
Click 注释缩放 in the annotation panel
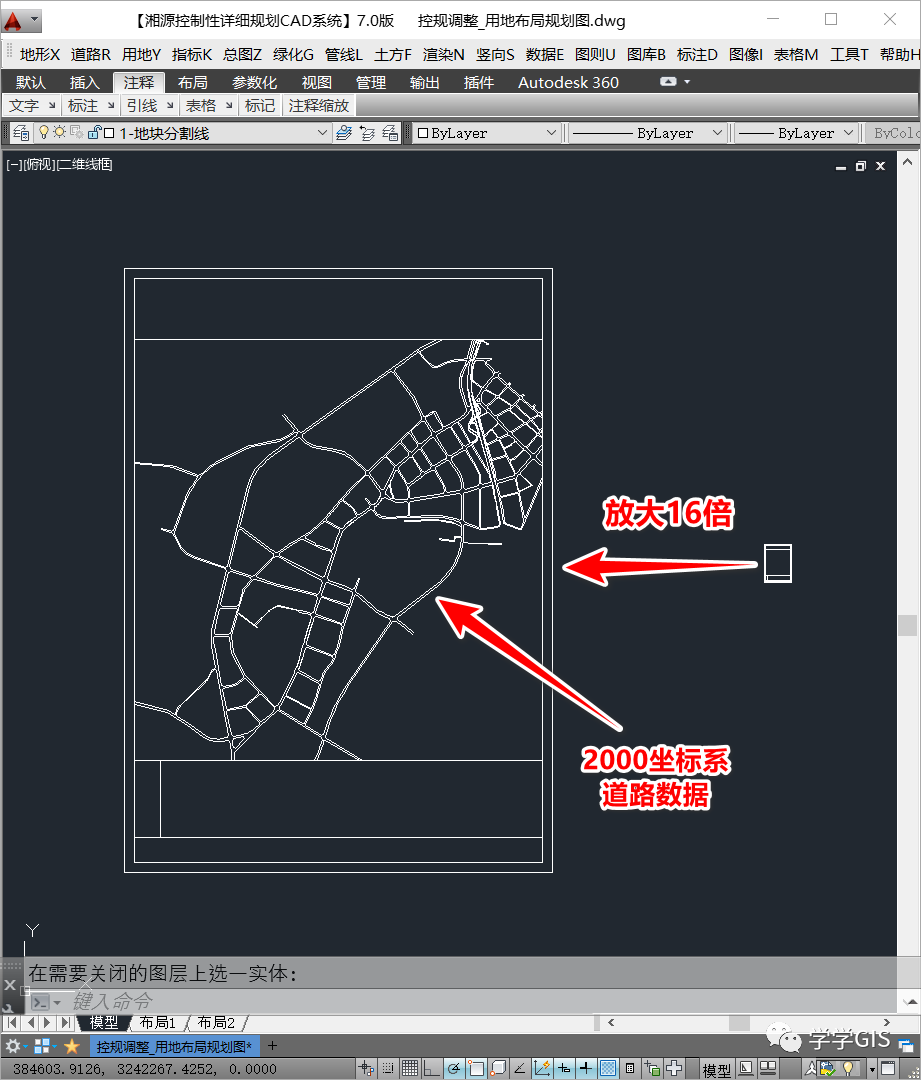(x=320, y=105)
